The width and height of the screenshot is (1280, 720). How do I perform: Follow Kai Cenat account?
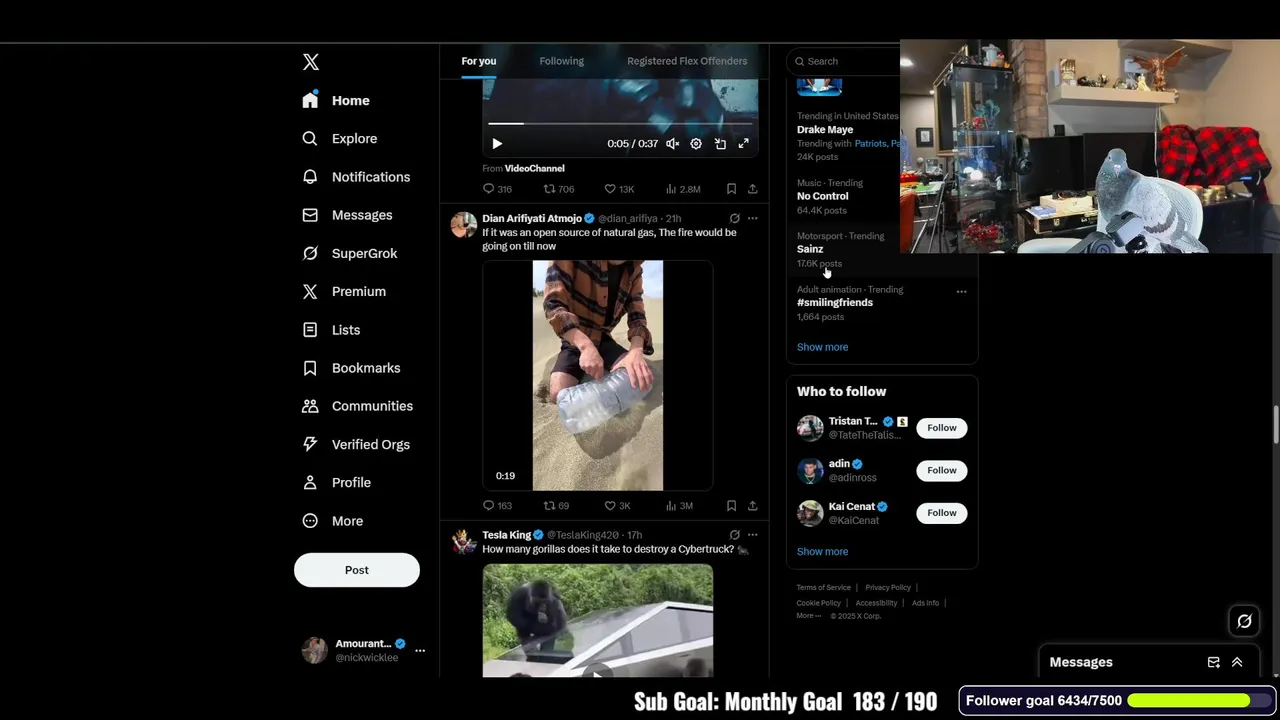pyautogui.click(x=941, y=513)
